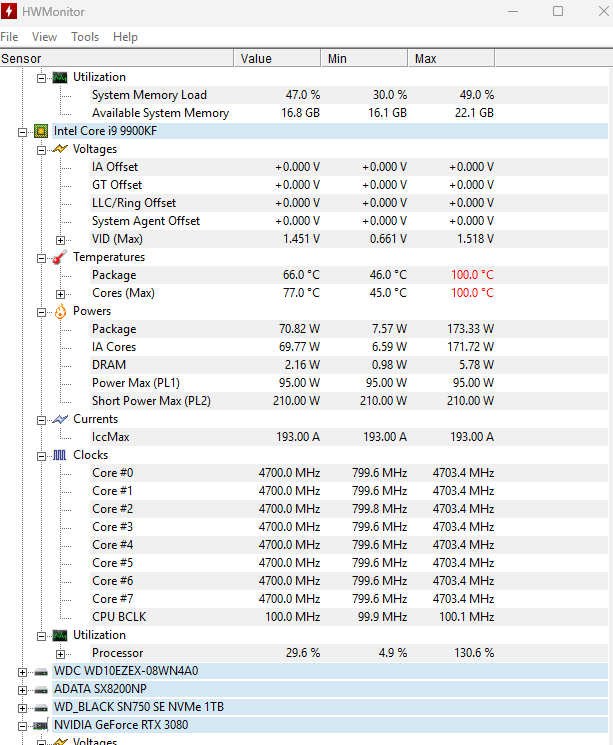Expand the WDC WD10EZEX-08WN4A0 drive node
Image resolution: width=613 pixels, height=745 pixels.
pos(22,672)
